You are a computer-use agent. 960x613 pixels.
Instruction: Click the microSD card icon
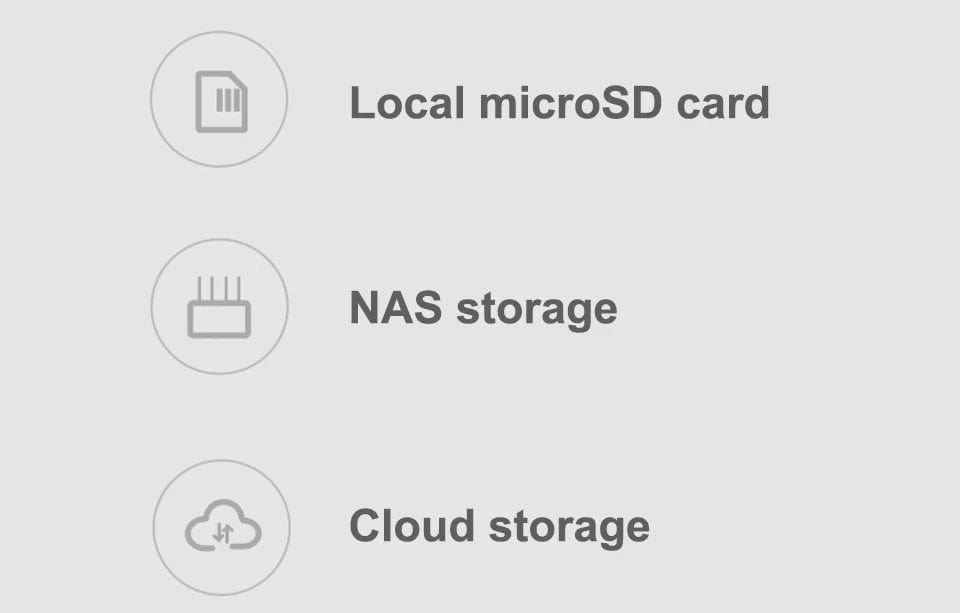221,101
